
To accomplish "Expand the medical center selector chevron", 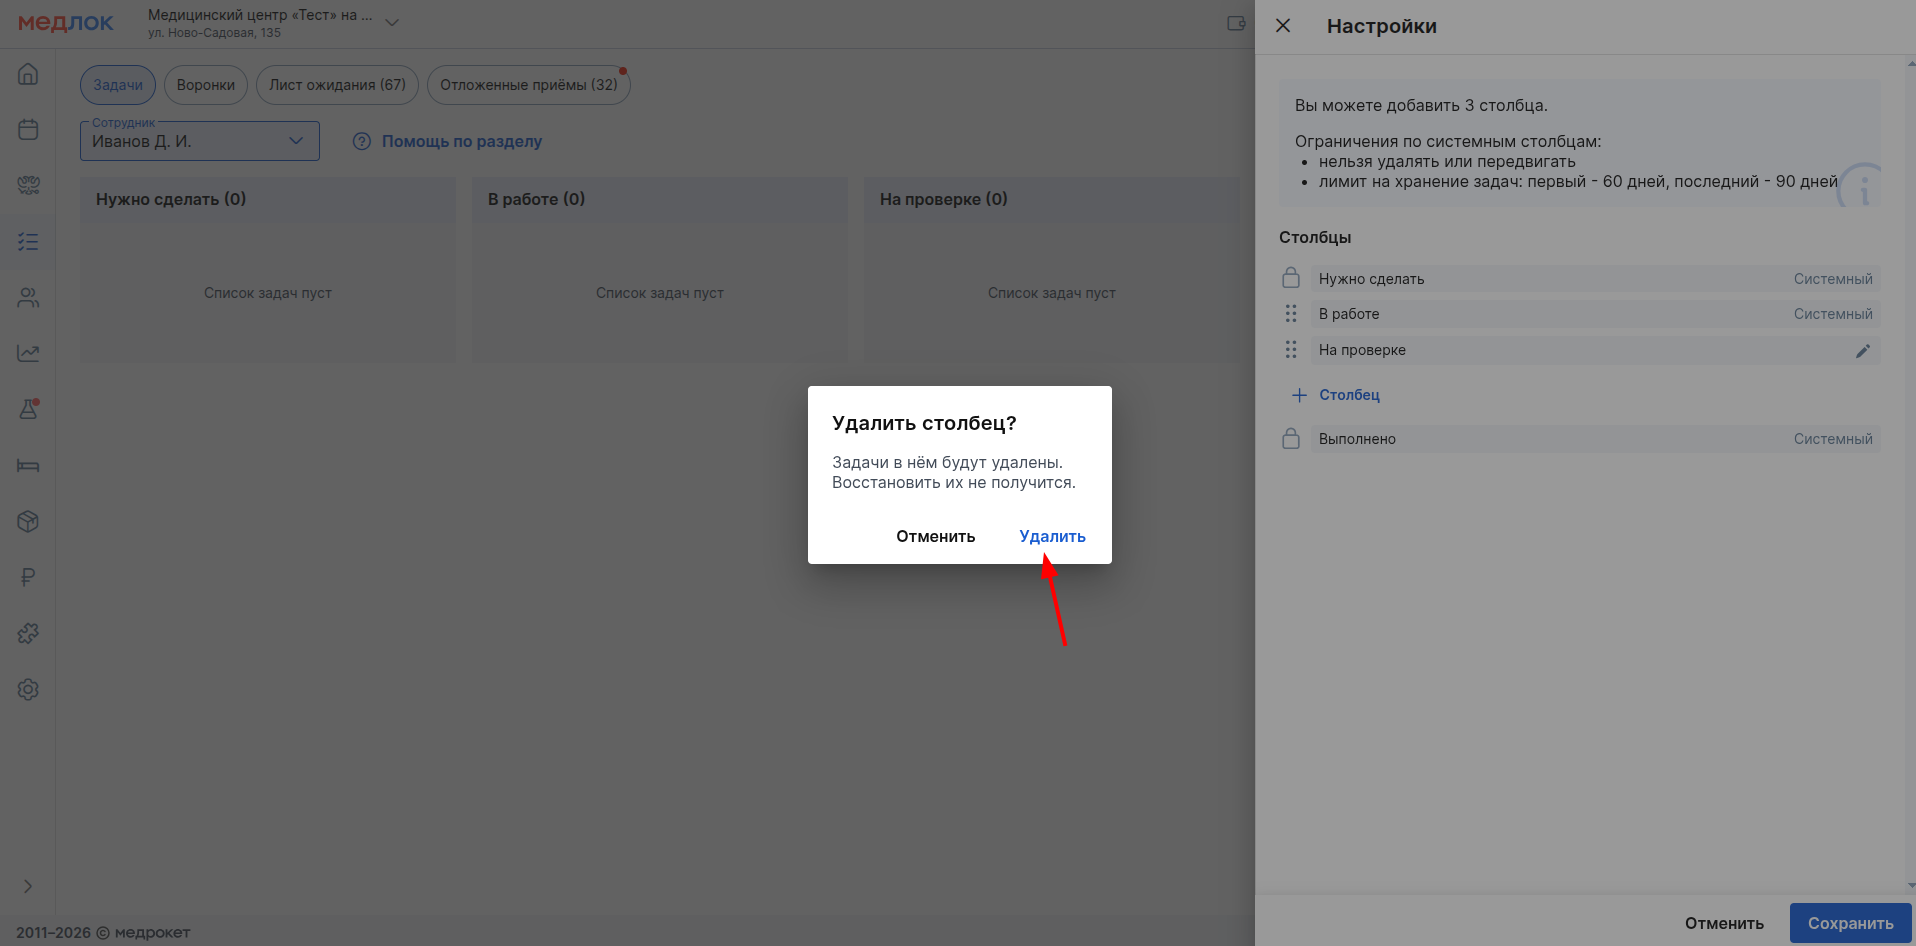I will pyautogui.click(x=392, y=22).
